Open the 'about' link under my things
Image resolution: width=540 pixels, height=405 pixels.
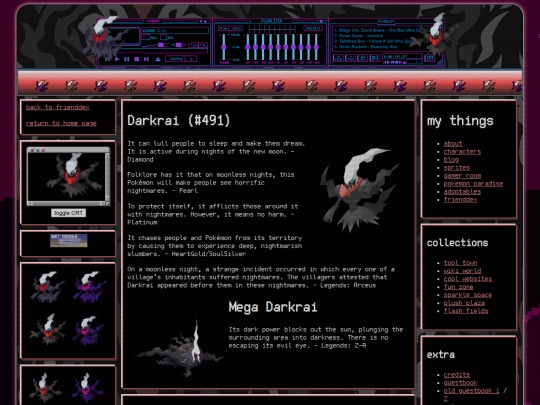(453, 143)
